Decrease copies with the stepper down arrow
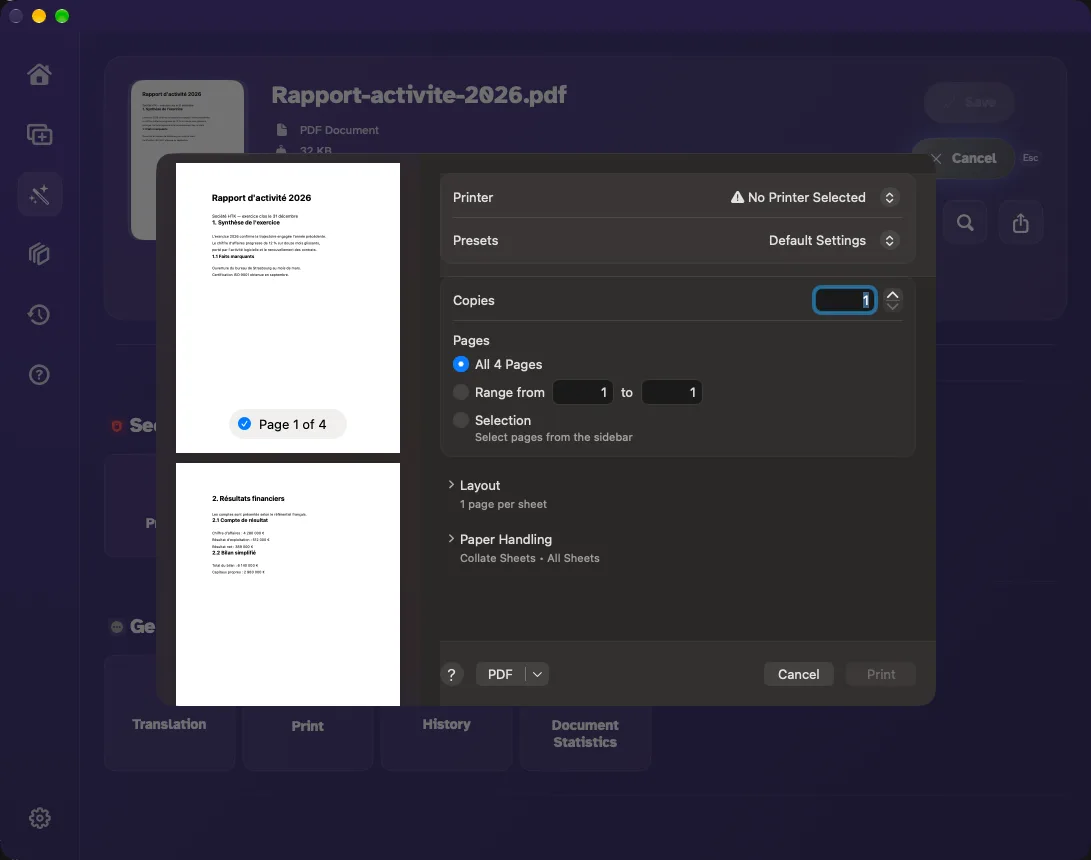 point(892,306)
